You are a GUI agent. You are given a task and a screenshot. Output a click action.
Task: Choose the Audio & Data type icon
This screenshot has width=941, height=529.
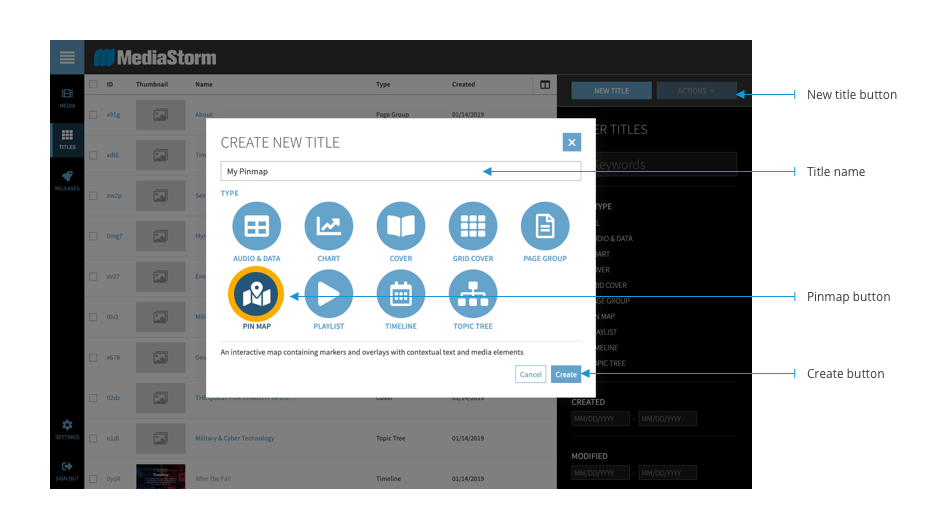257,226
